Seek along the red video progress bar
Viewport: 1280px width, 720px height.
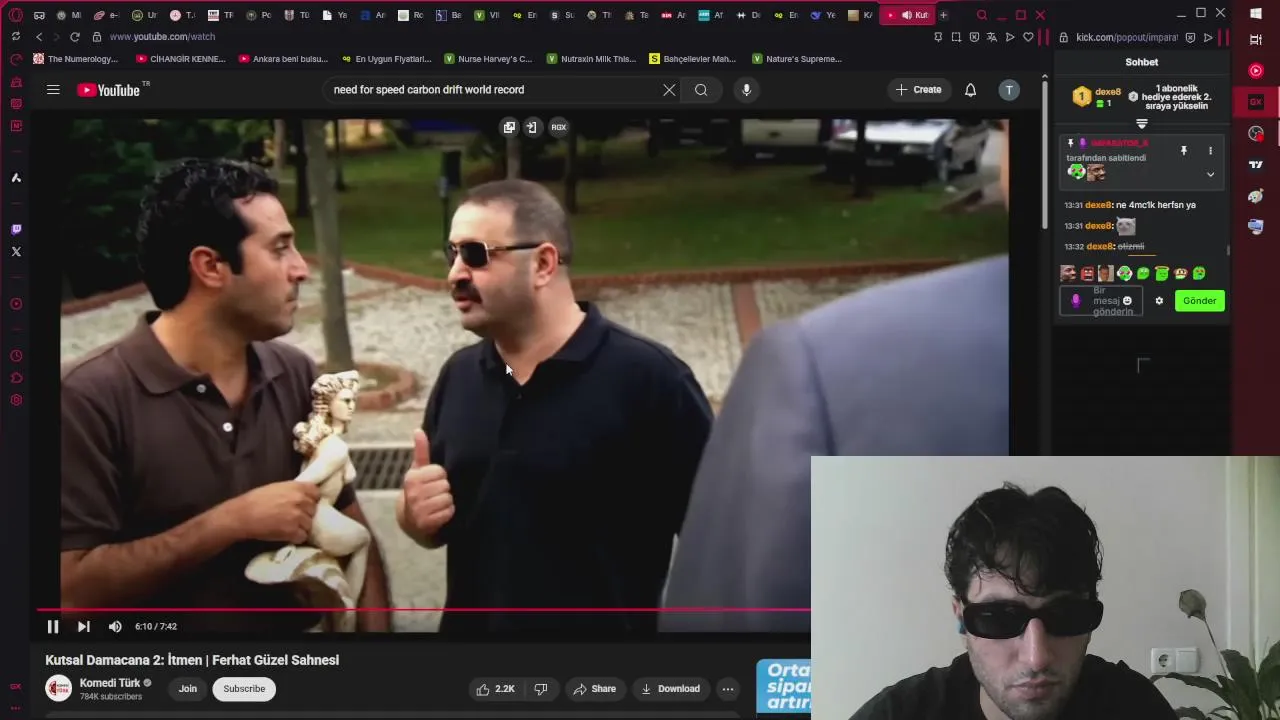point(424,609)
